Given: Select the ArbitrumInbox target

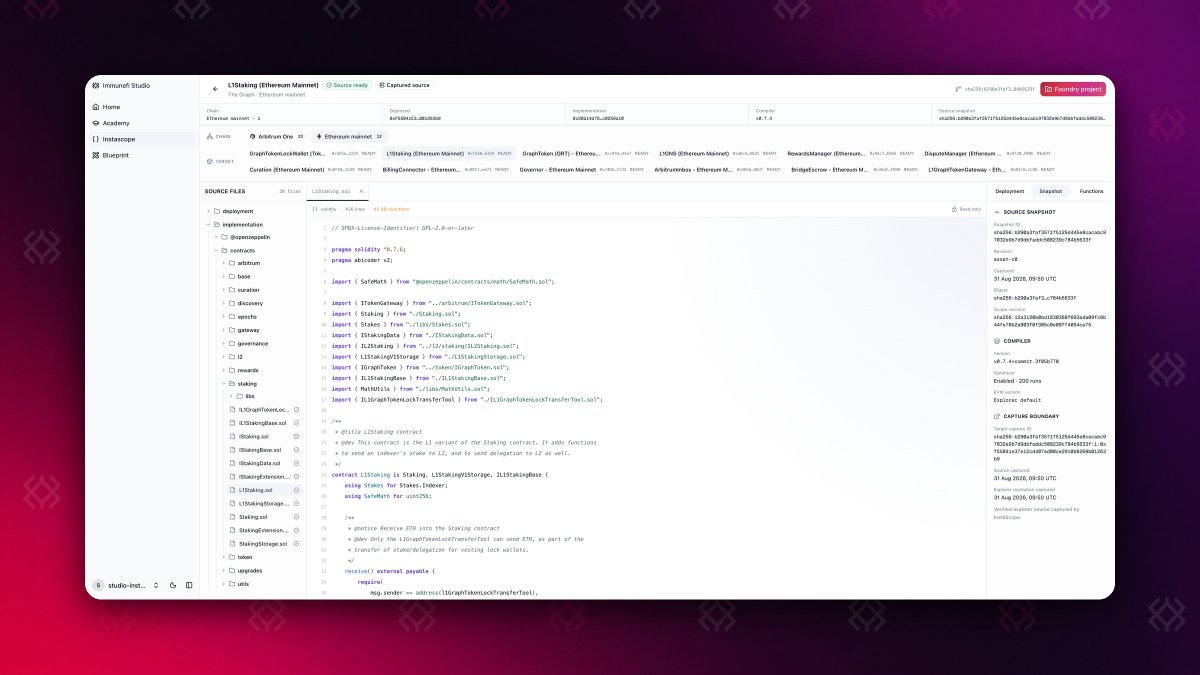Looking at the screenshot, I should pyautogui.click(x=718, y=170).
